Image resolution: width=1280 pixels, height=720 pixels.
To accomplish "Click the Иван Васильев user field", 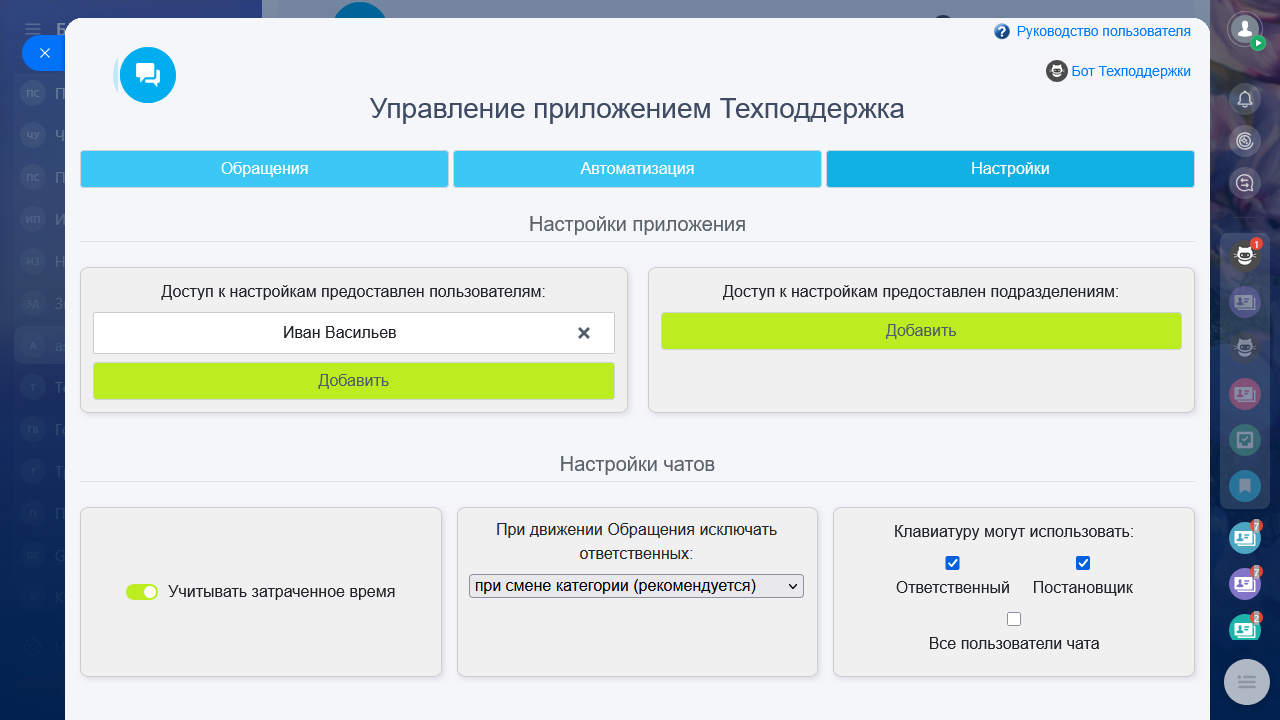I will [x=354, y=333].
